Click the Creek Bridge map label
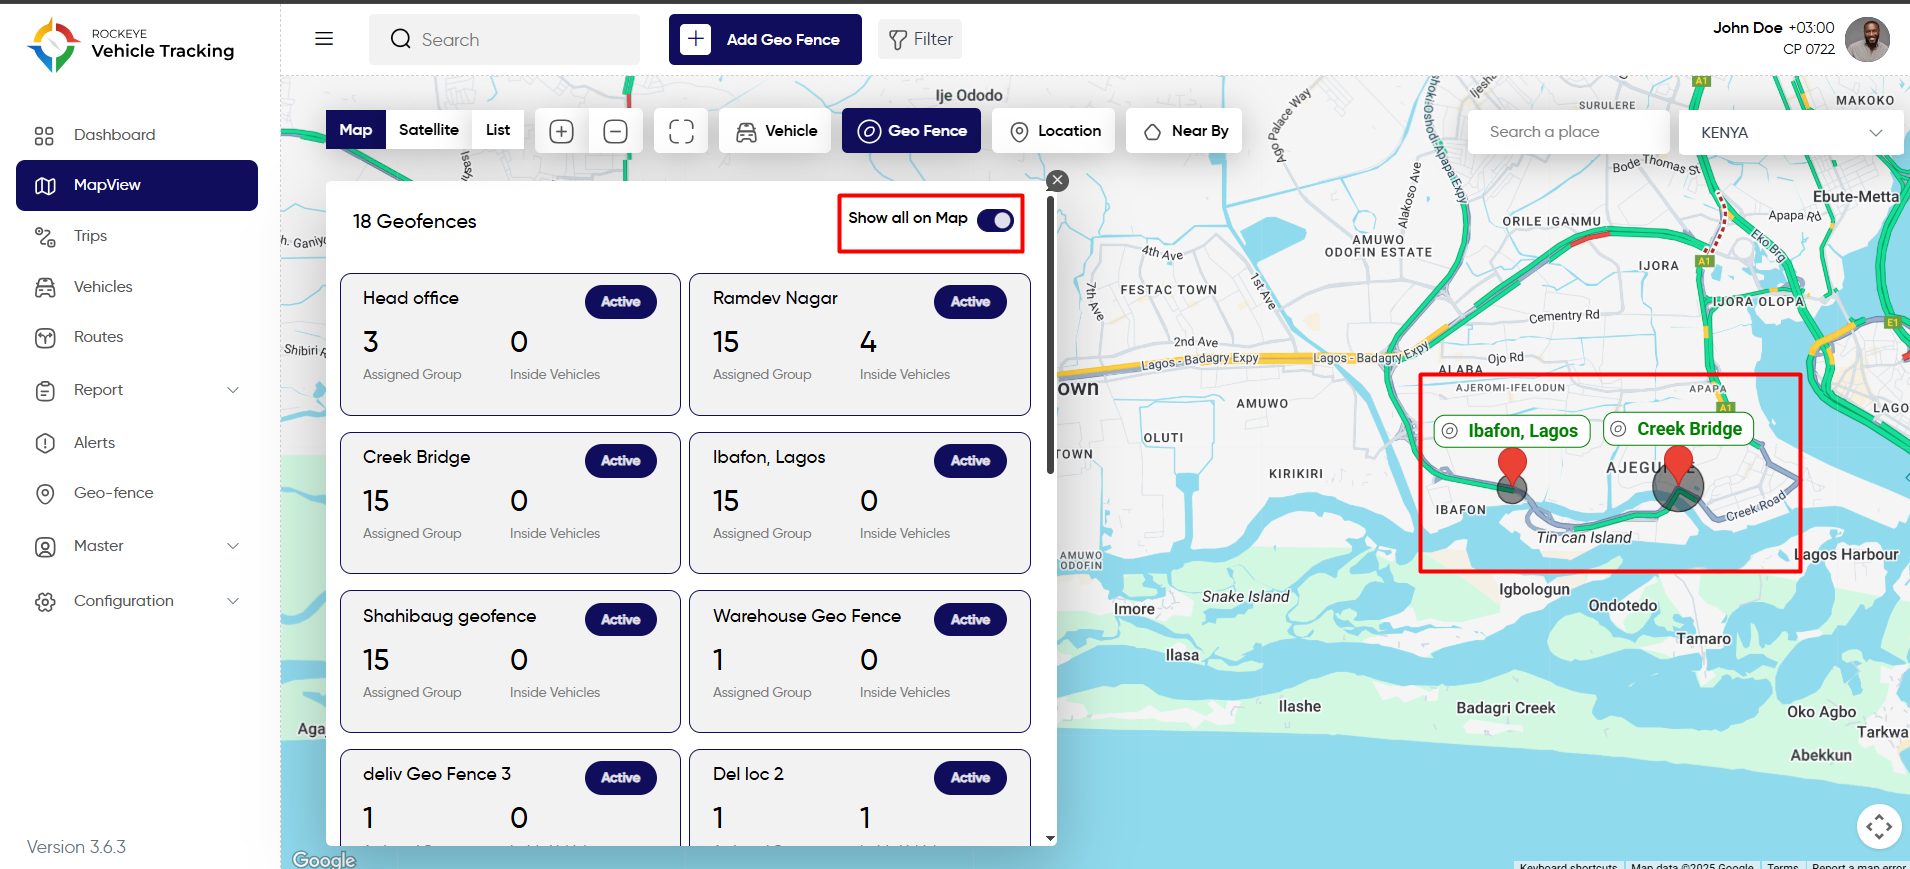The height and width of the screenshot is (869, 1910). (1679, 429)
